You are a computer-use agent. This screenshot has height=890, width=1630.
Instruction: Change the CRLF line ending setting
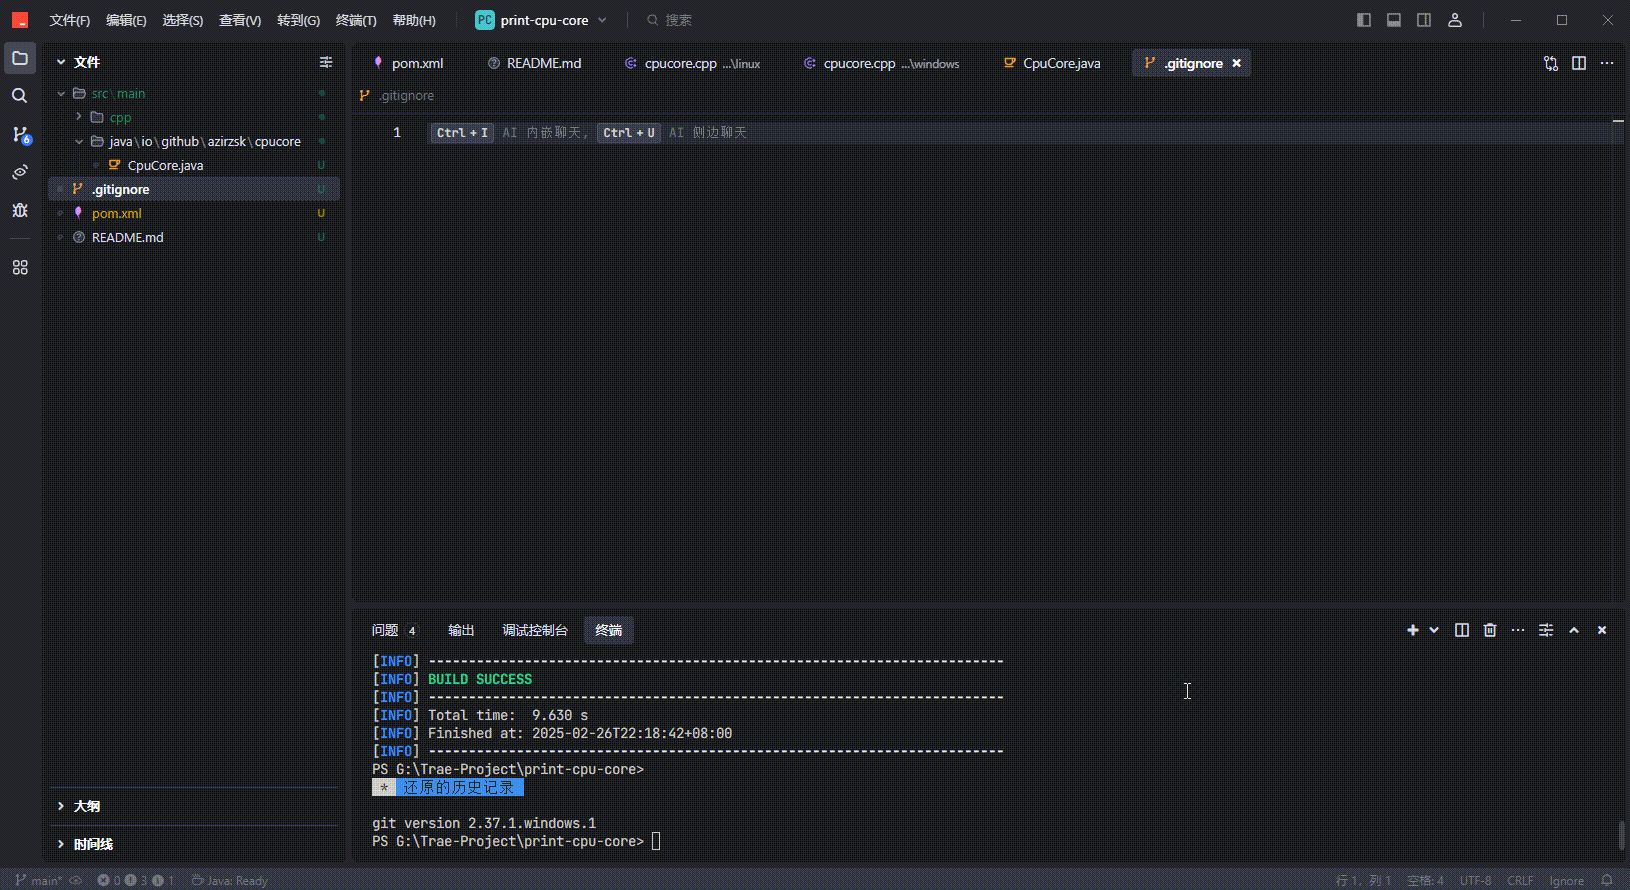pos(1521,880)
